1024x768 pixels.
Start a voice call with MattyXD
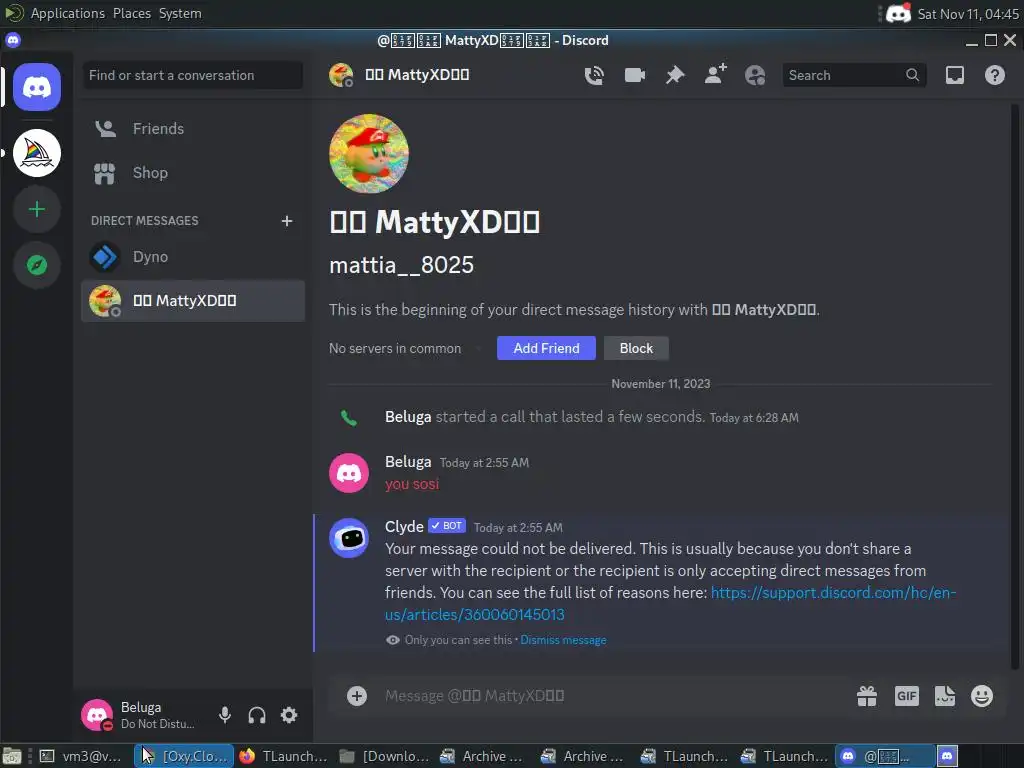coord(594,75)
